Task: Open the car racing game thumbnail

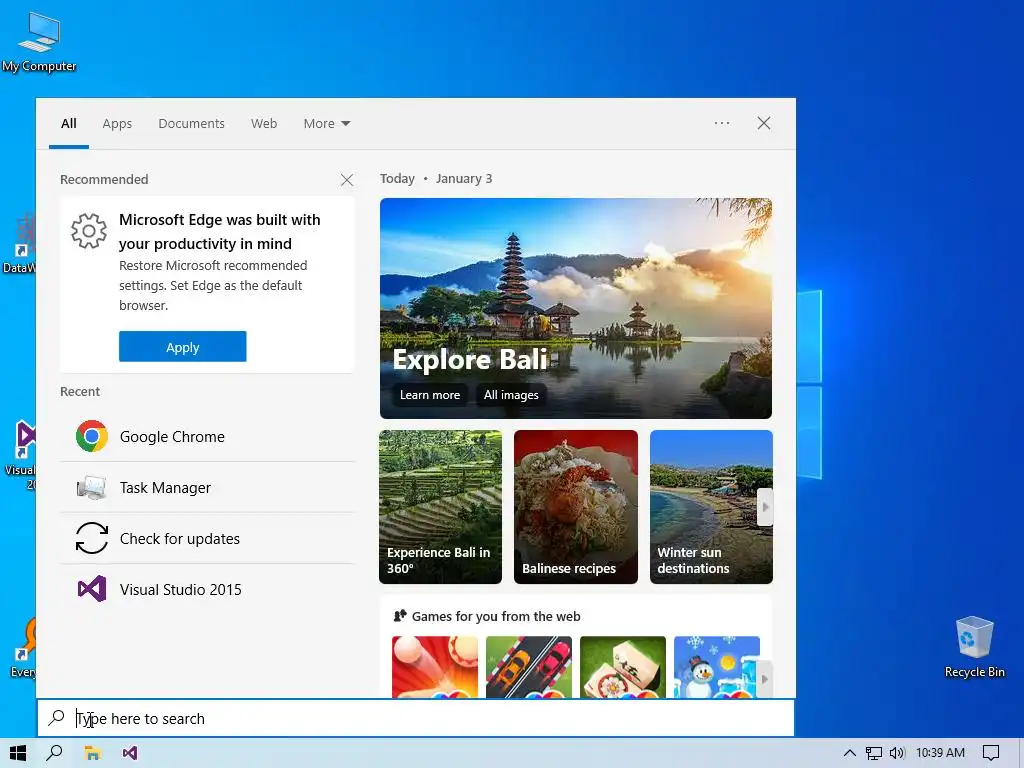Action: pos(529,667)
